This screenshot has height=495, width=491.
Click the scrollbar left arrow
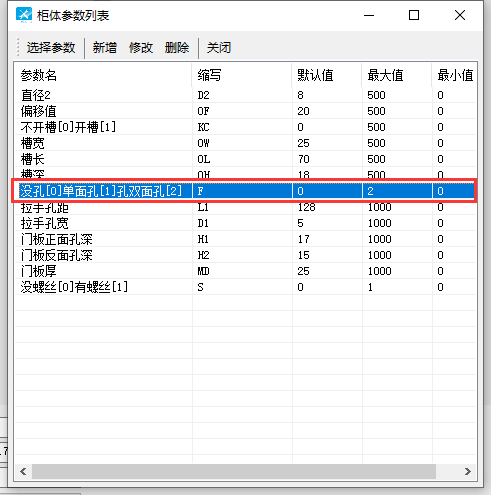(23, 471)
